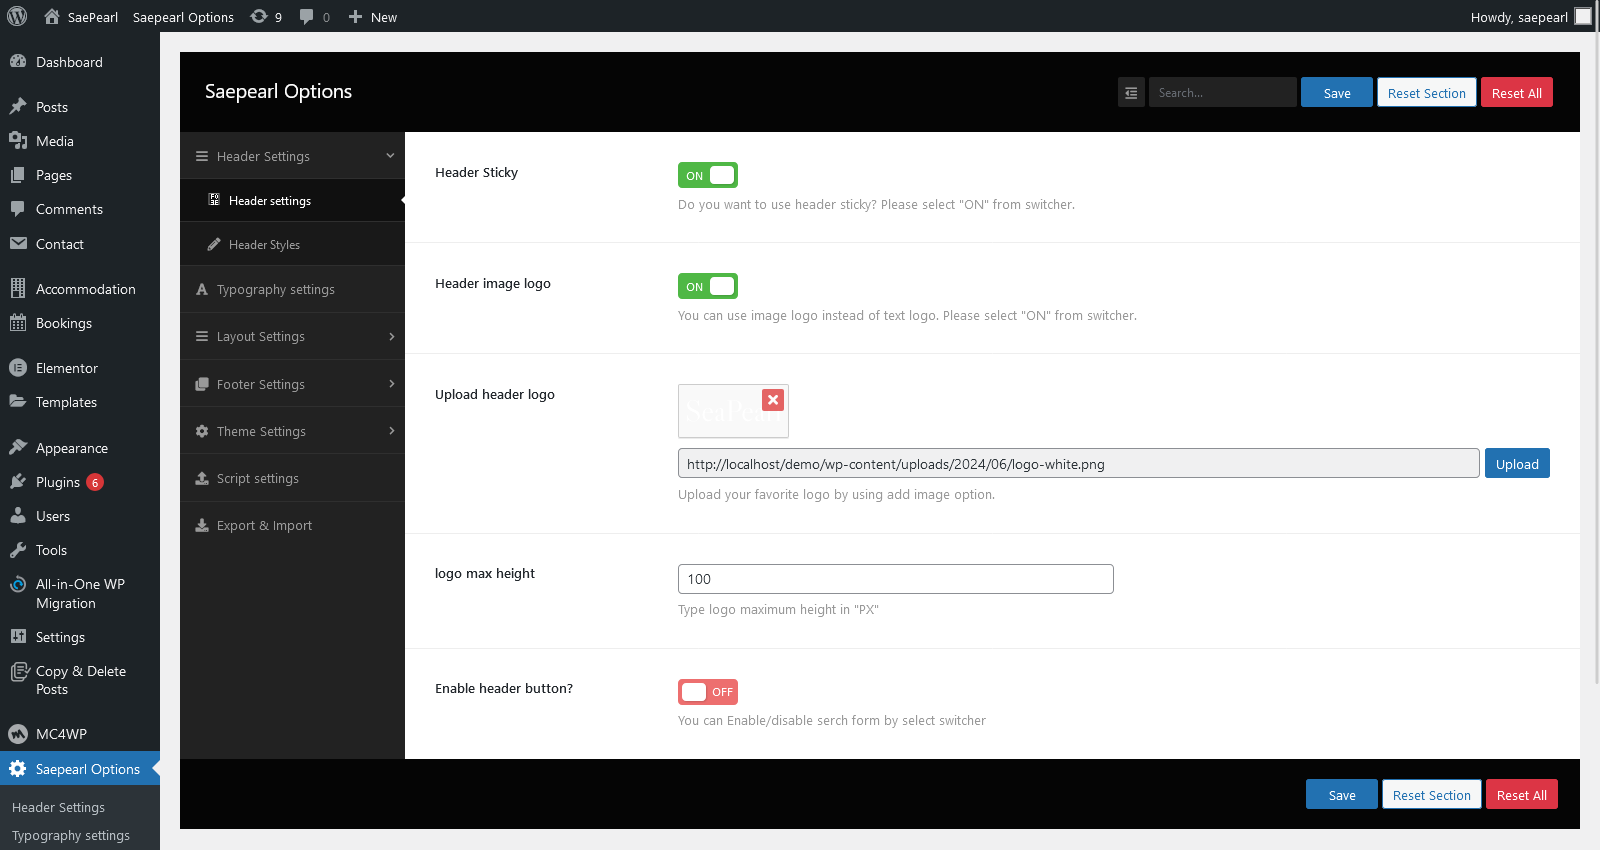Open Typography settings tab
The height and width of the screenshot is (850, 1600).
(x=276, y=290)
